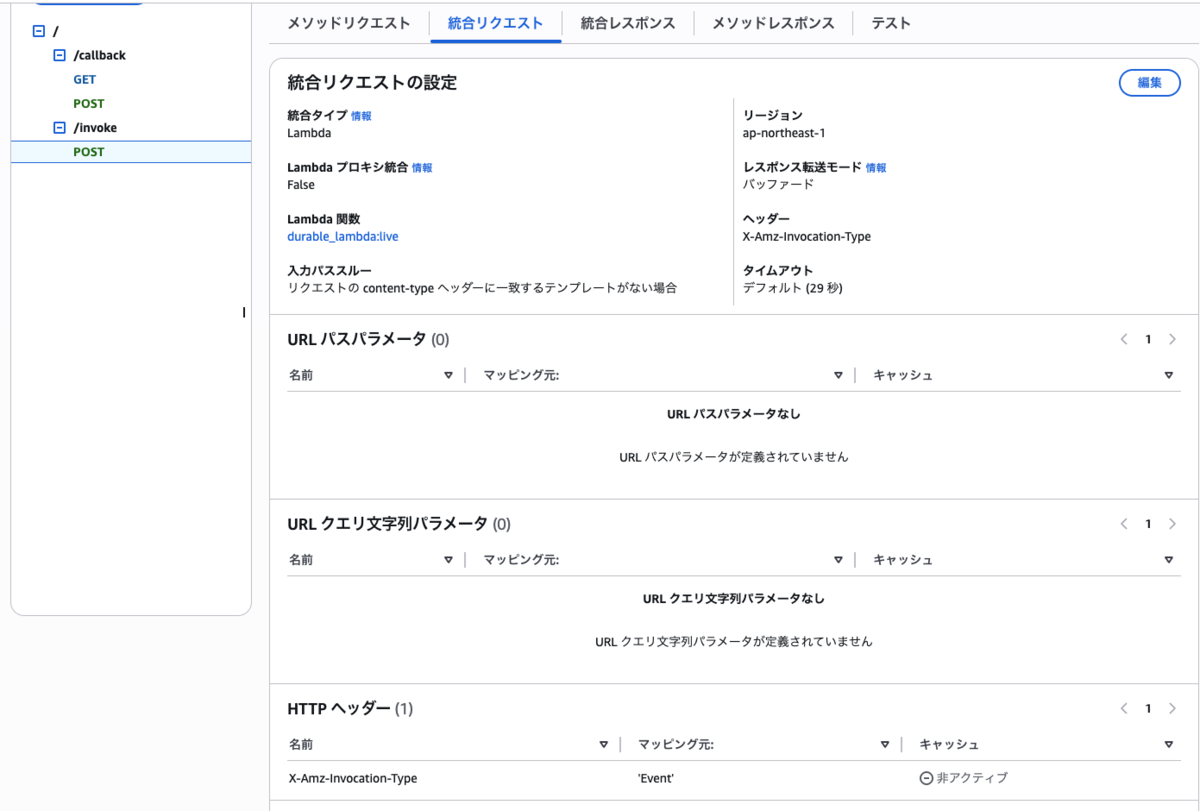Viewport: 1200px width, 811px height.
Task: Switch to the 統合レスポンス tab
Action: point(628,23)
